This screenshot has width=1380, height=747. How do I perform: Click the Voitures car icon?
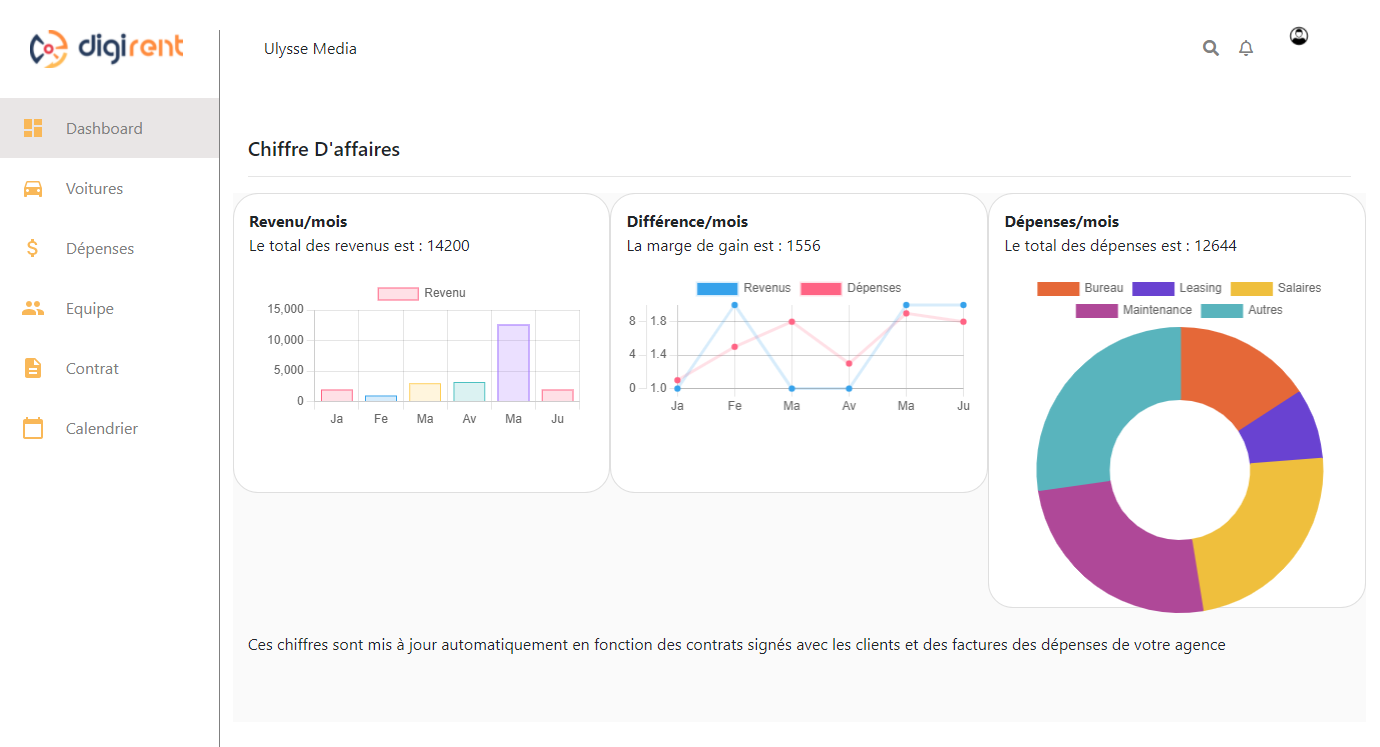pos(33,188)
